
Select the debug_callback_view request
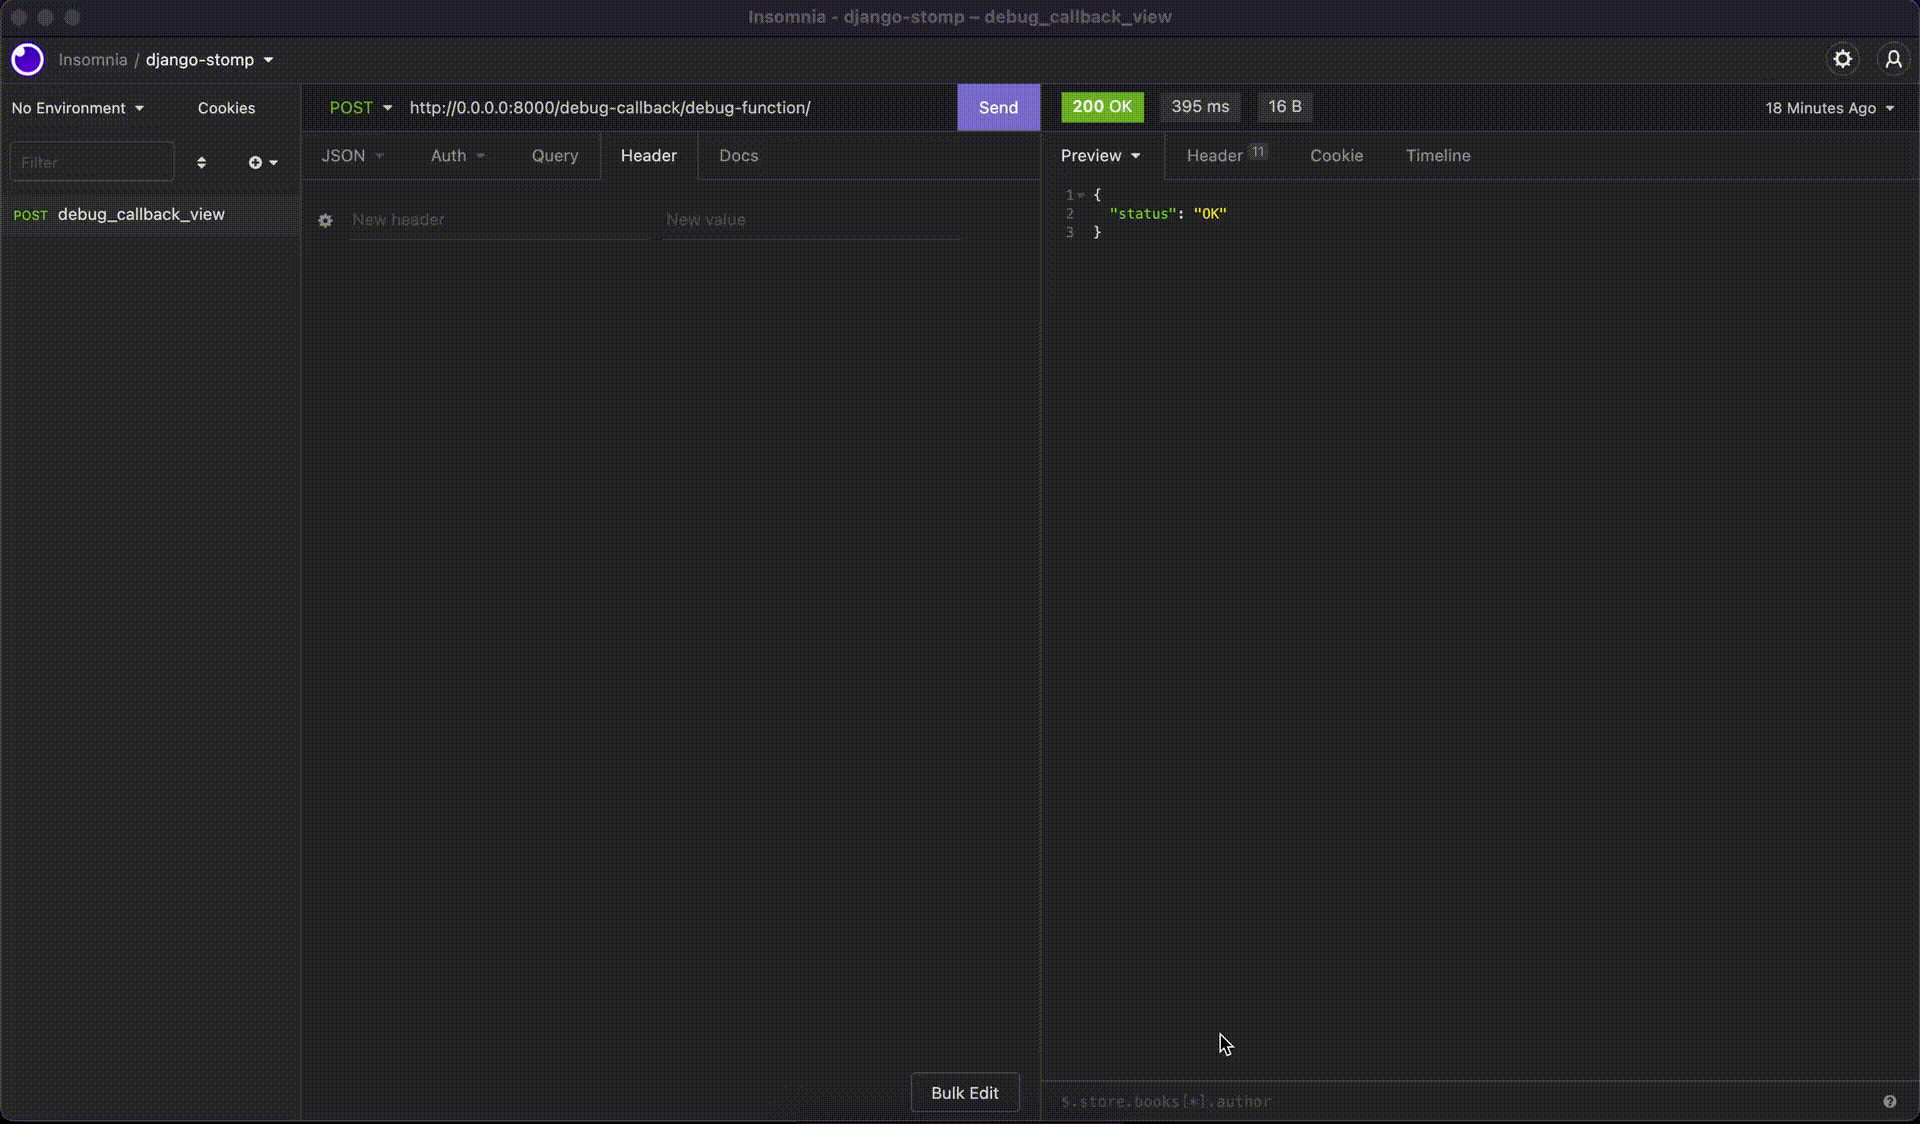click(x=140, y=214)
